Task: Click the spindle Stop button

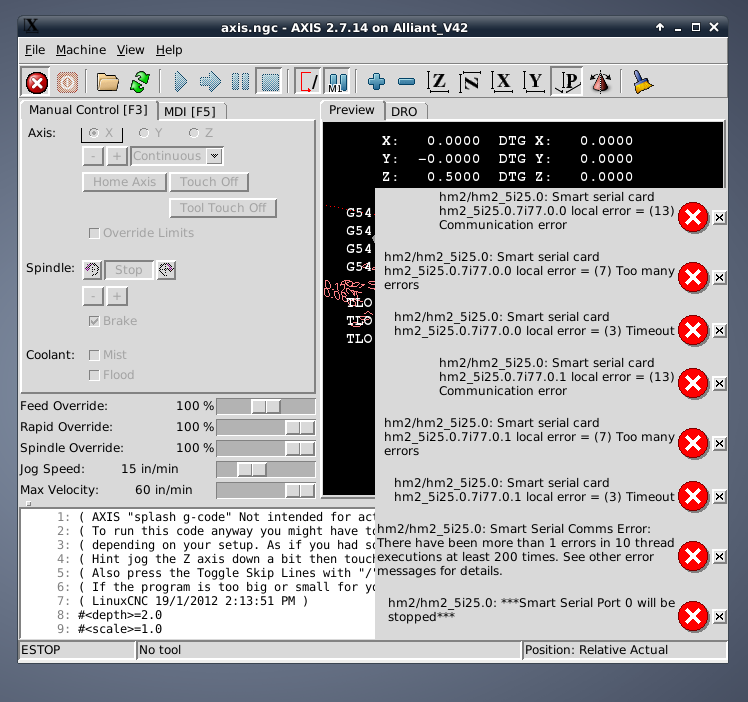Action: click(129, 270)
